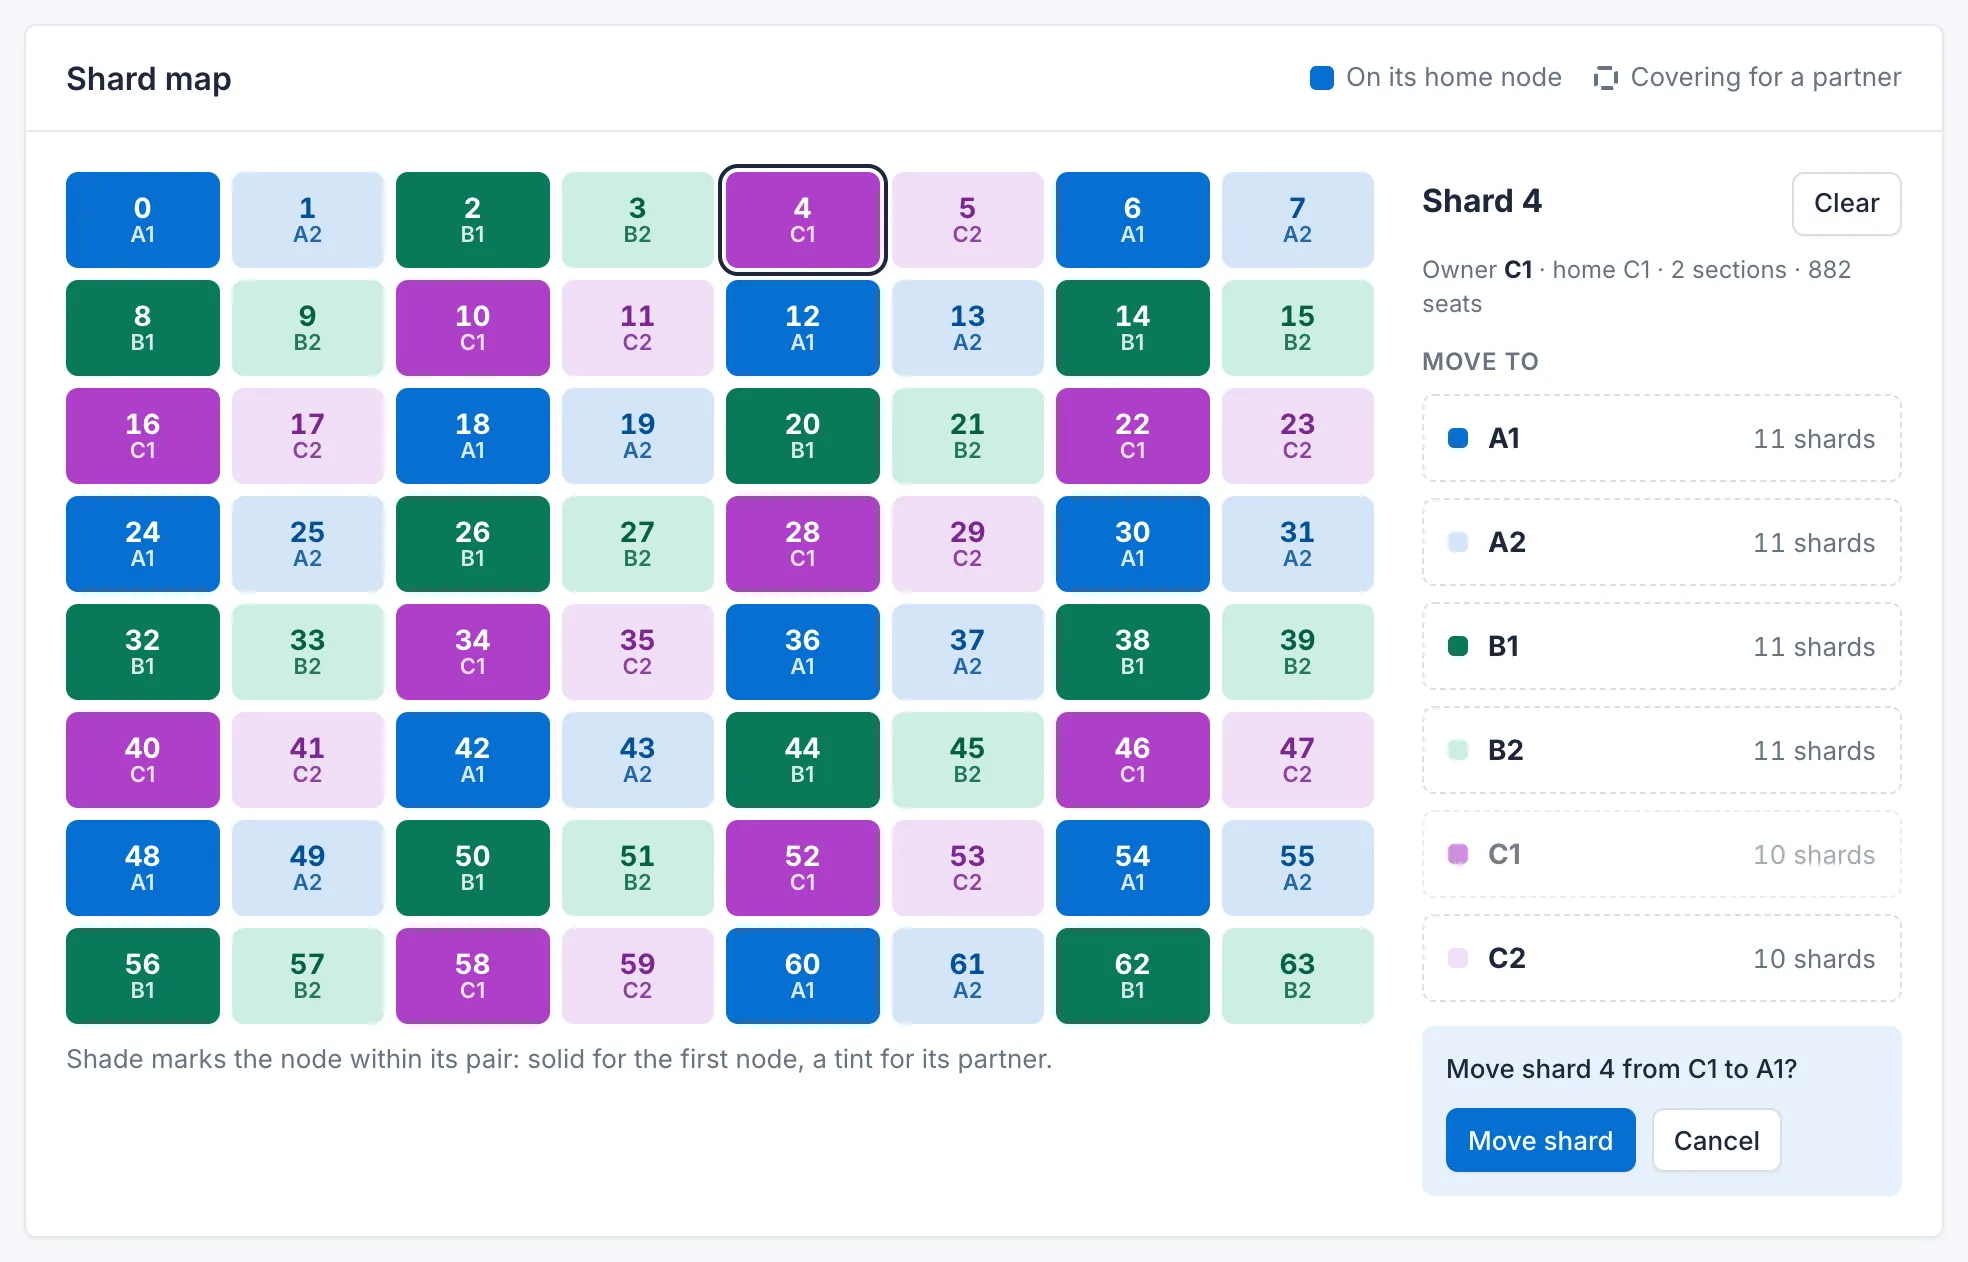The image size is (1968, 1262).
Task: Select shard 50 tile
Action: [x=473, y=868]
